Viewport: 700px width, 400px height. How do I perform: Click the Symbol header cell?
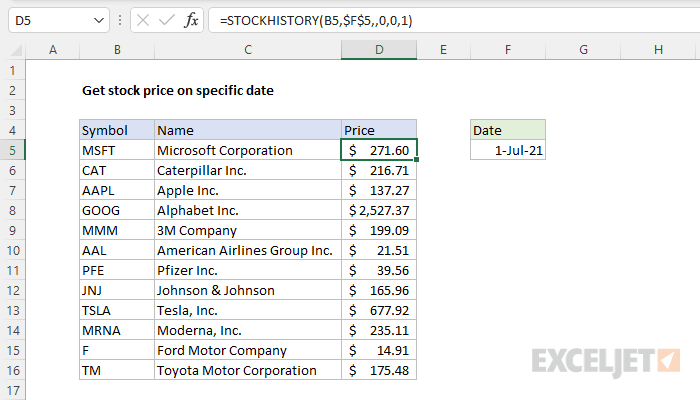coord(117,130)
